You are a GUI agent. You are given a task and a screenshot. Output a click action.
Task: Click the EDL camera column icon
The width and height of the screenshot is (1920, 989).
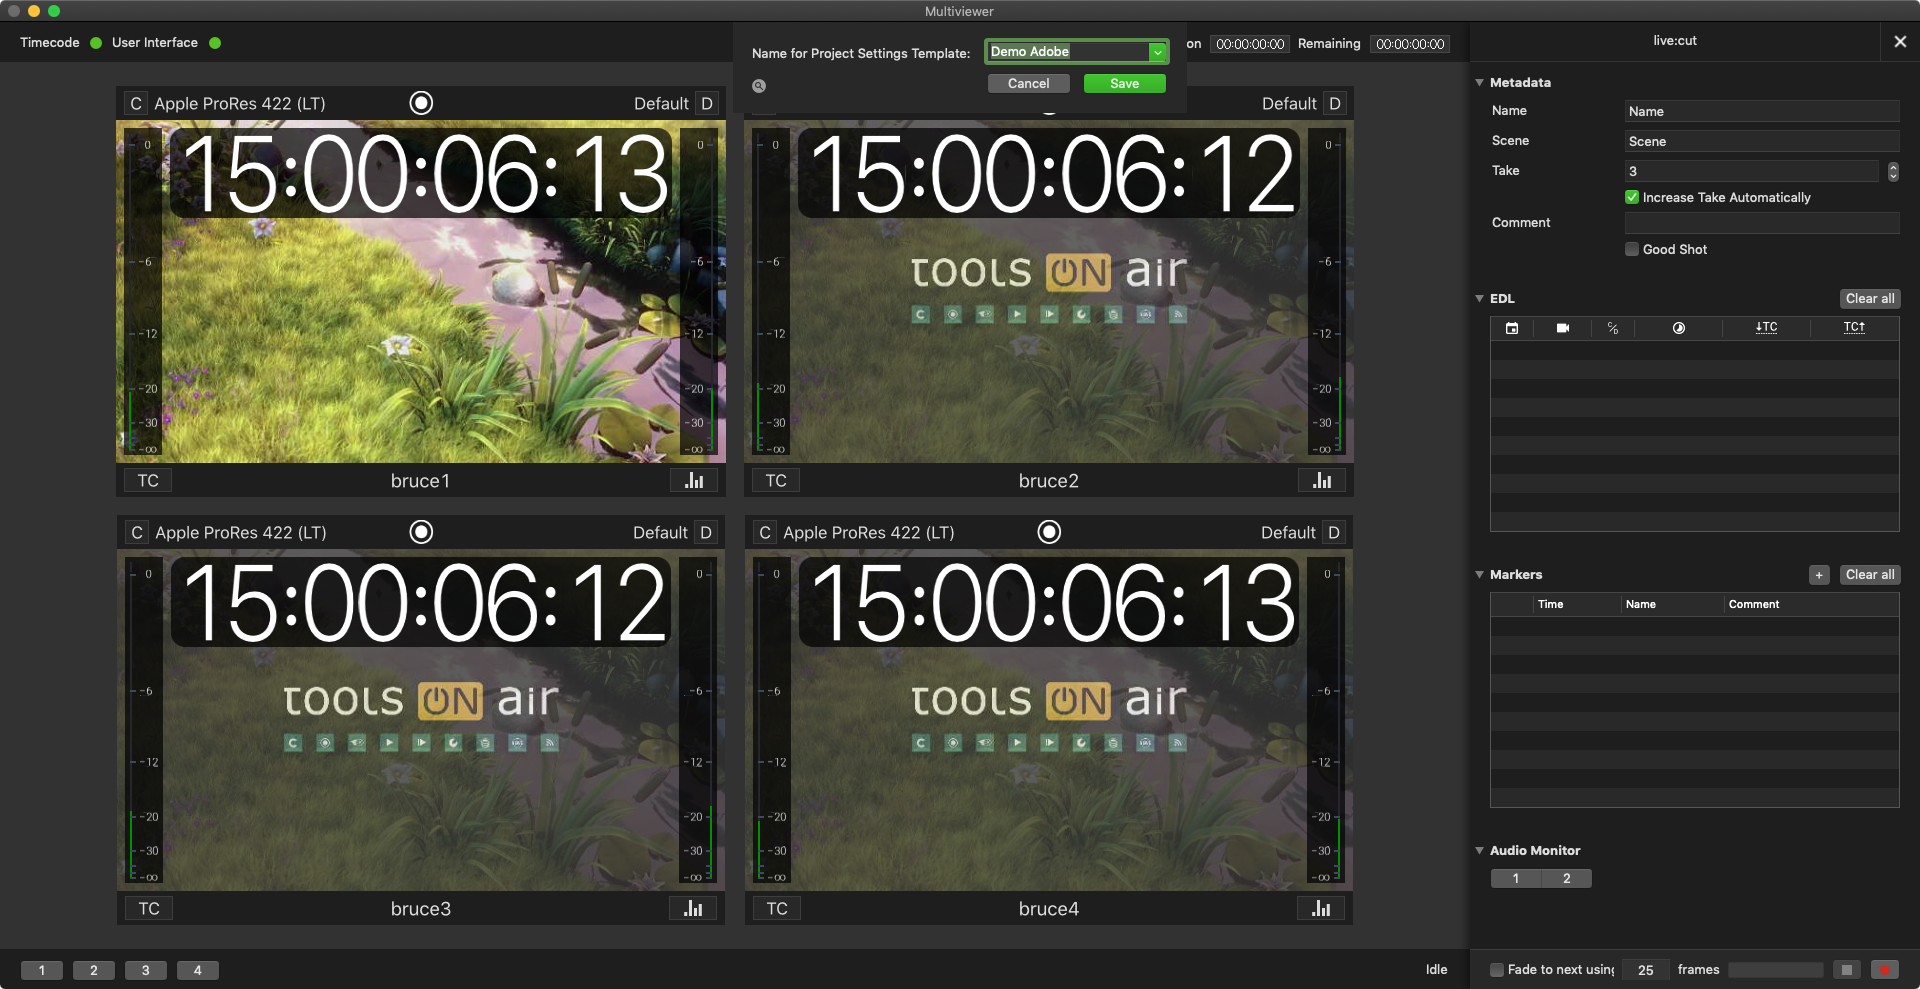pyautogui.click(x=1563, y=328)
